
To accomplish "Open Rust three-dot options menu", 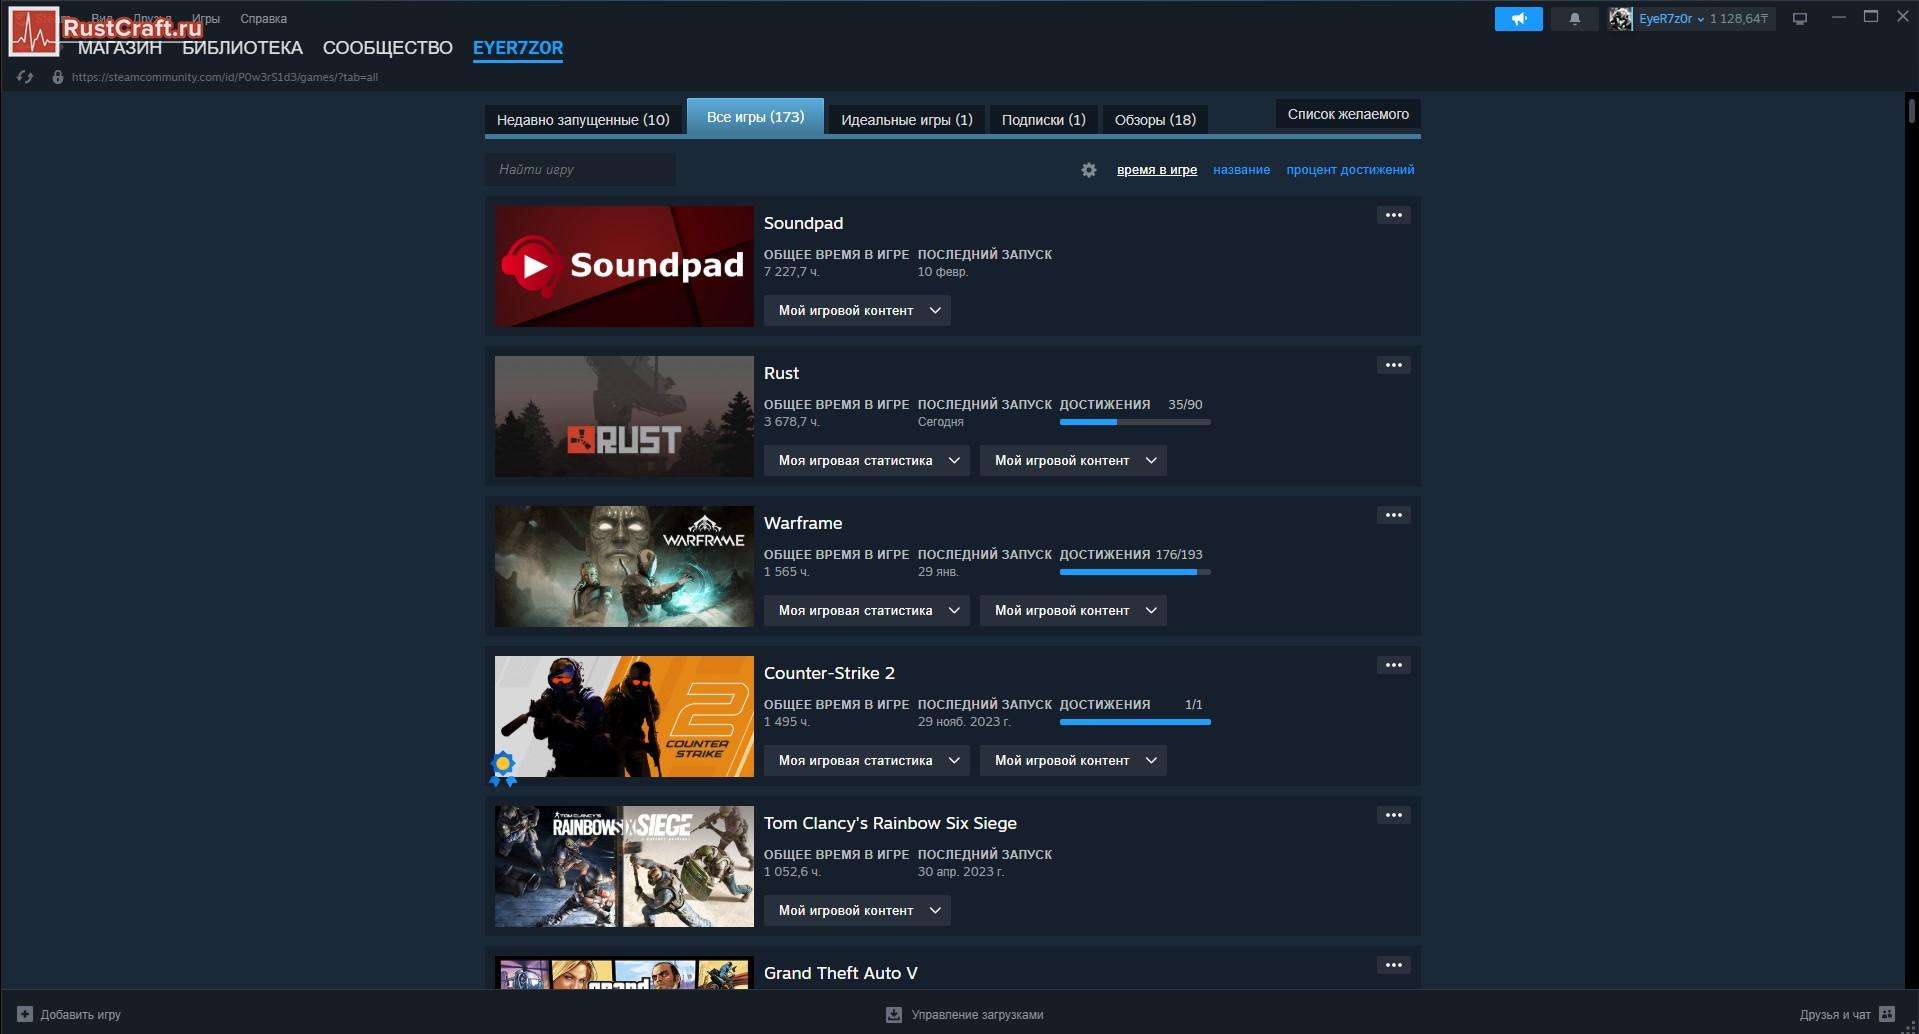I will pos(1393,365).
